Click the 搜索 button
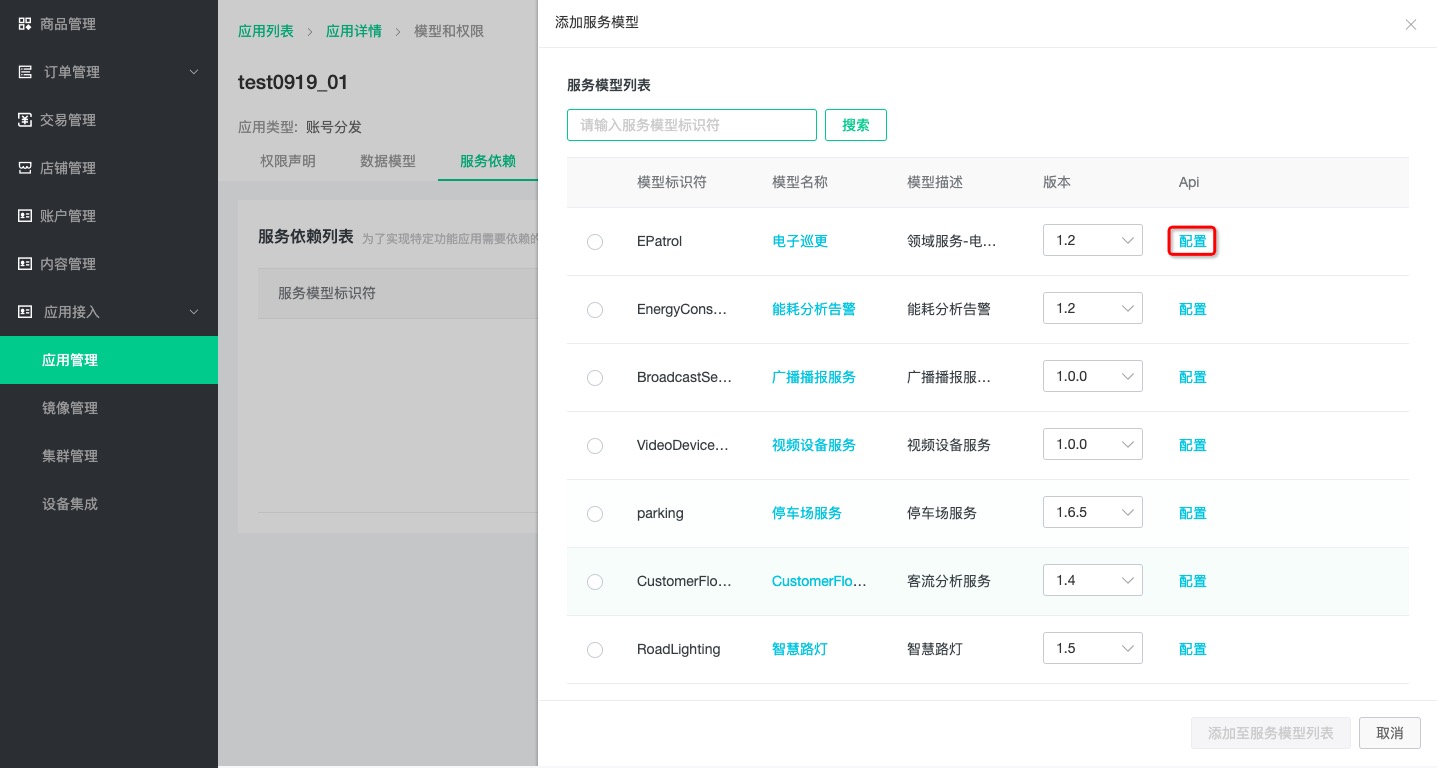Viewport: 1437px width, 768px height. click(x=856, y=125)
